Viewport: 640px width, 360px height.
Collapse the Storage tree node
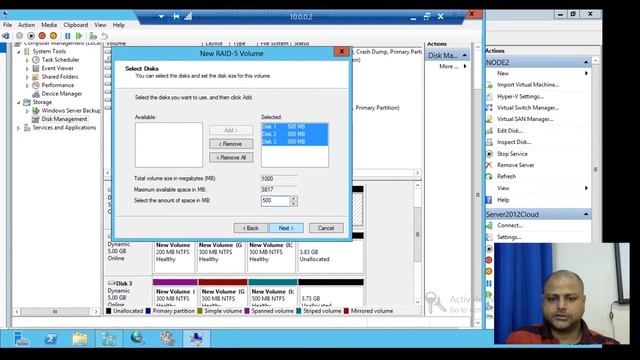(x=18, y=102)
